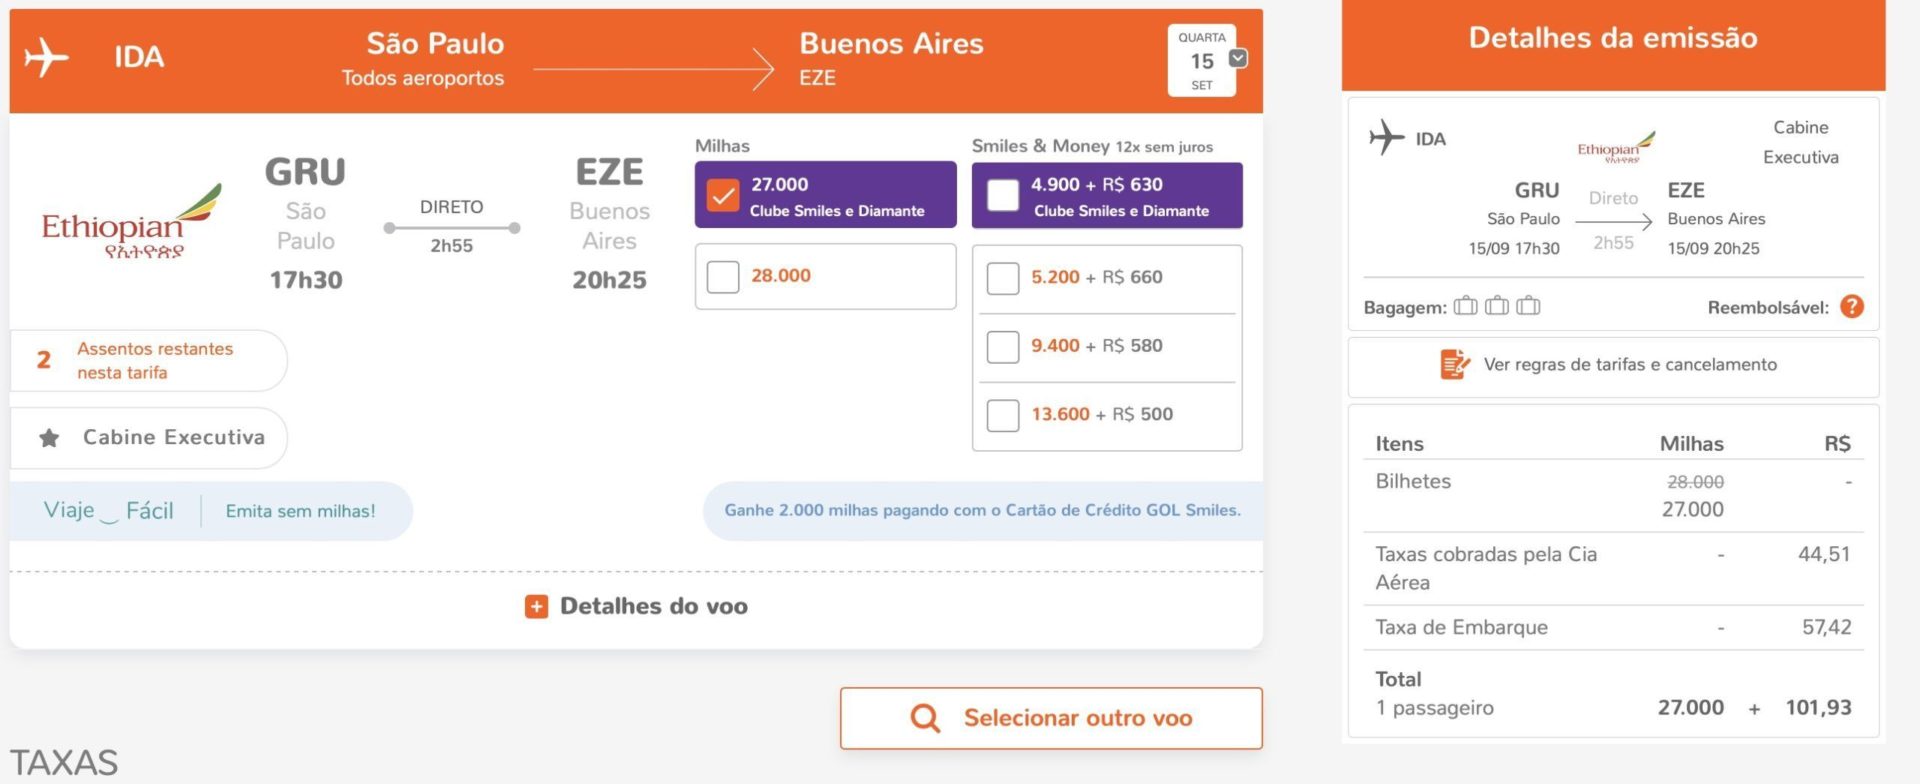Click the Viaje Fácil banner tab
1920x784 pixels.
coord(108,511)
